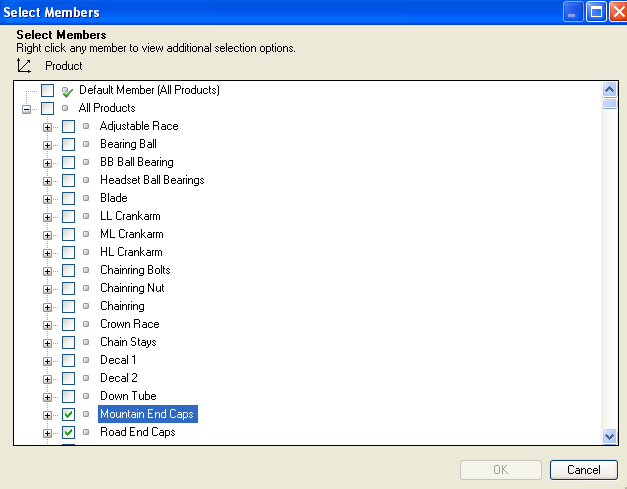
Task: Check the Default Member (All Products) checkbox
Action: [48, 90]
